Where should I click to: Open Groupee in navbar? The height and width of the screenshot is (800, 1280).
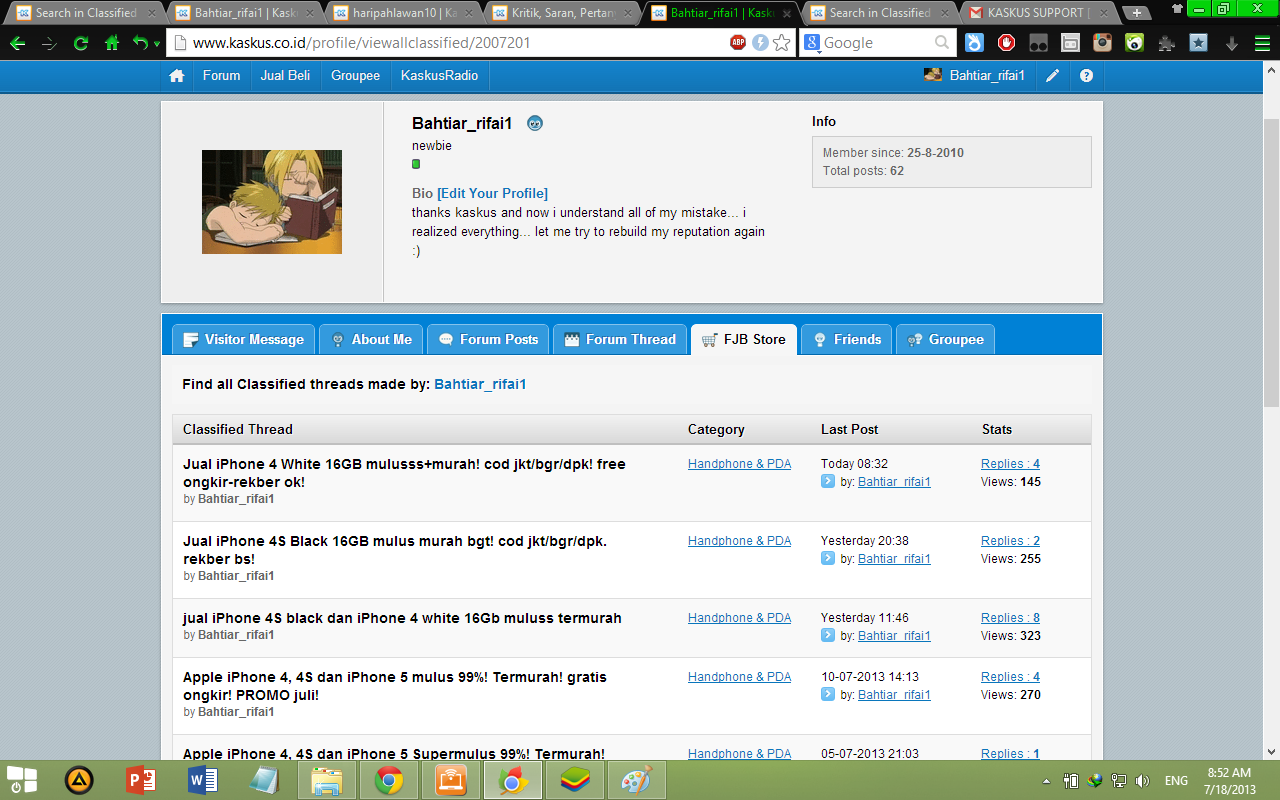356,76
